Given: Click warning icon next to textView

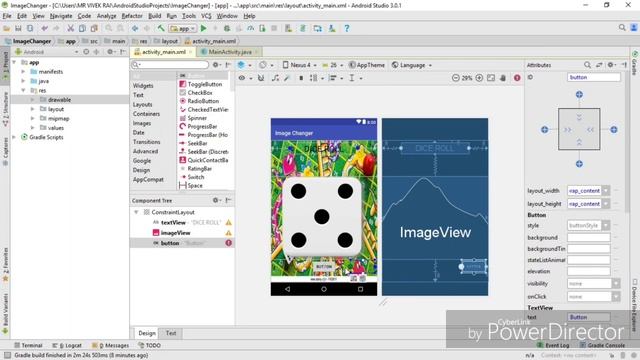Looking at the screenshot, I should (x=229, y=222).
